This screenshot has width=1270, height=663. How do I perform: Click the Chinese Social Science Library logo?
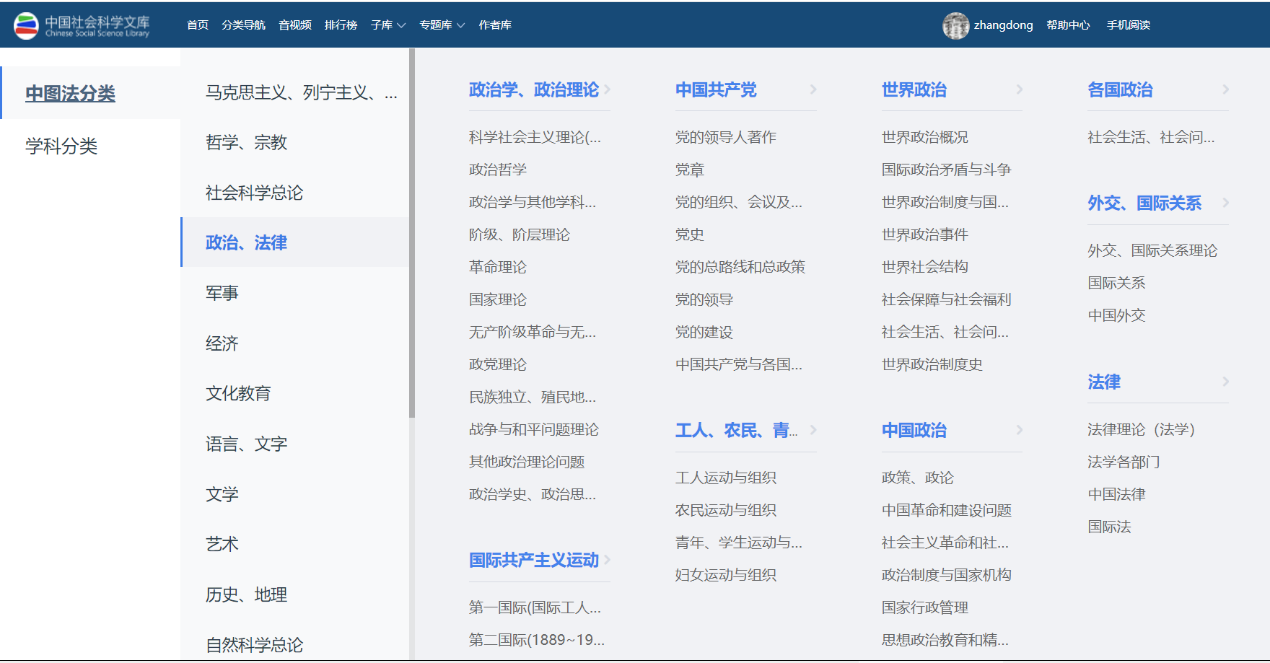pyautogui.click(x=82, y=25)
